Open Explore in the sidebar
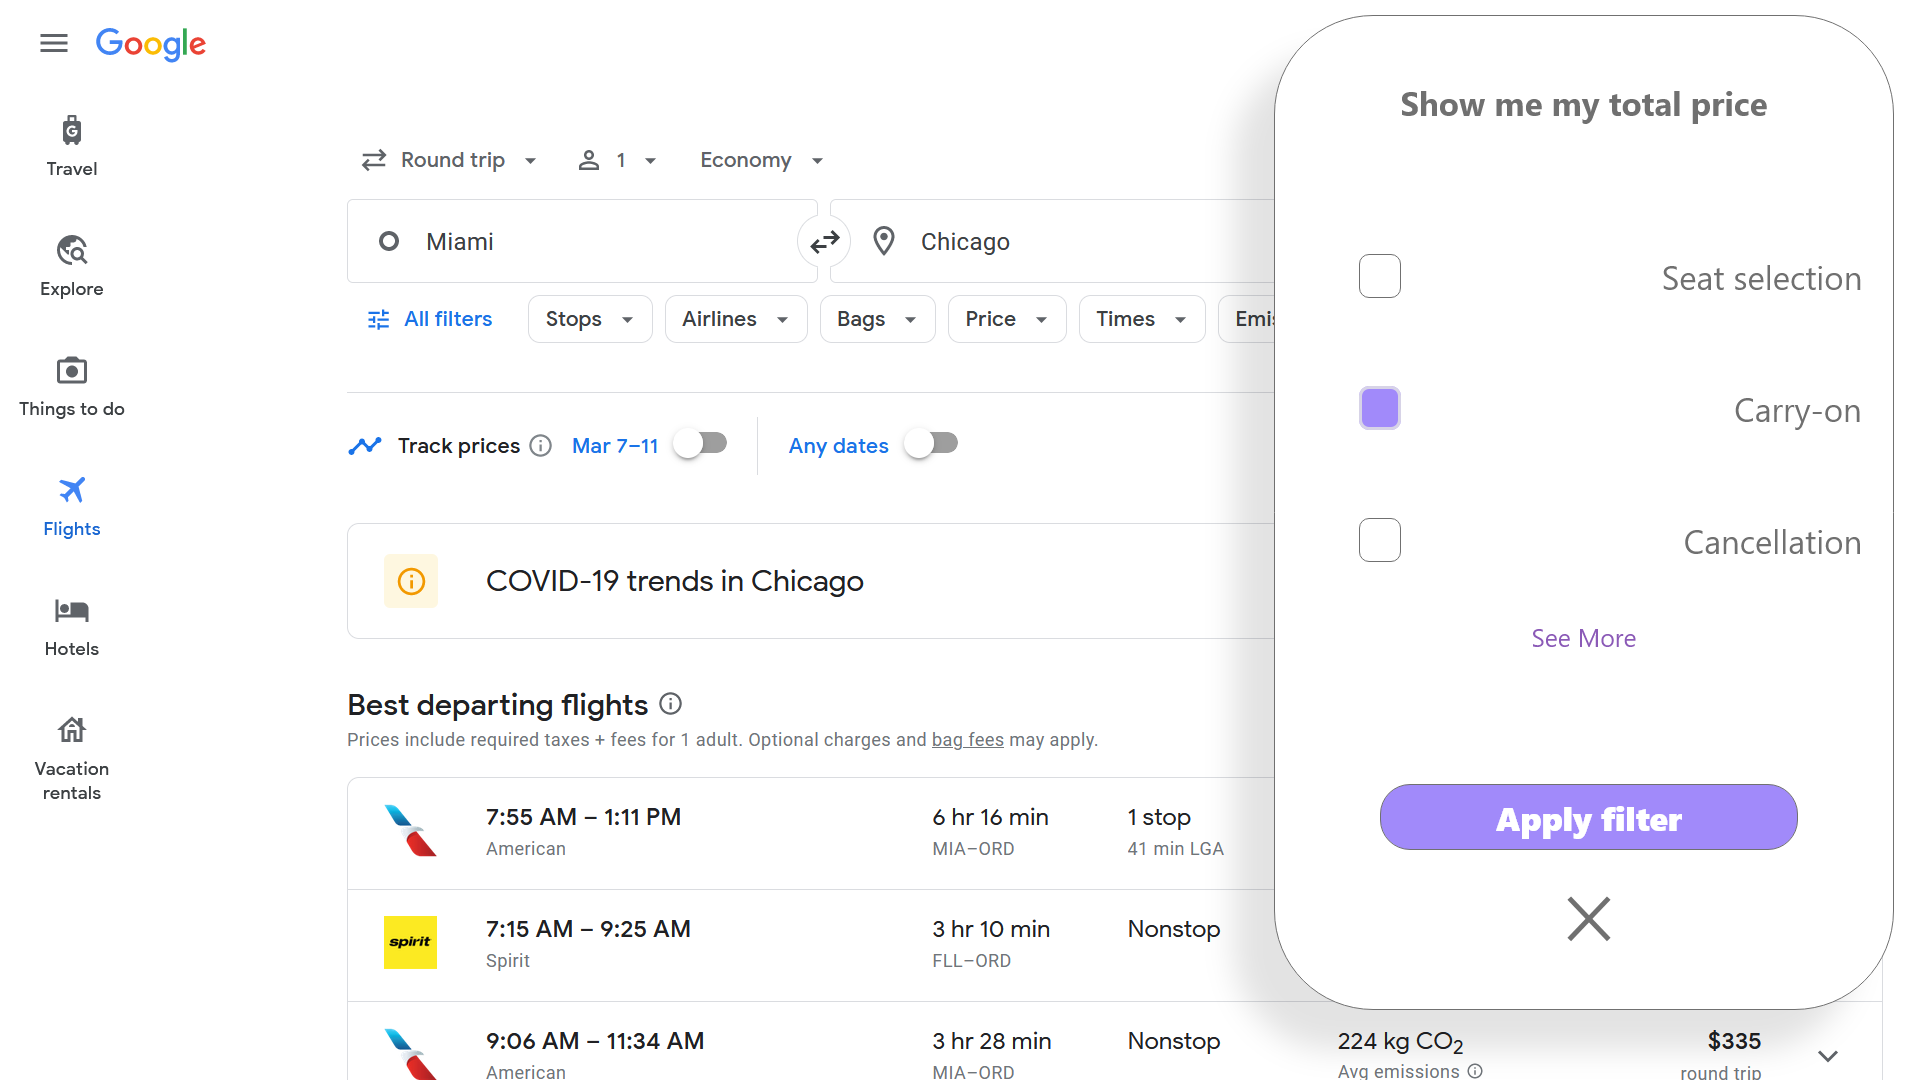1920x1080 pixels. pyautogui.click(x=72, y=266)
